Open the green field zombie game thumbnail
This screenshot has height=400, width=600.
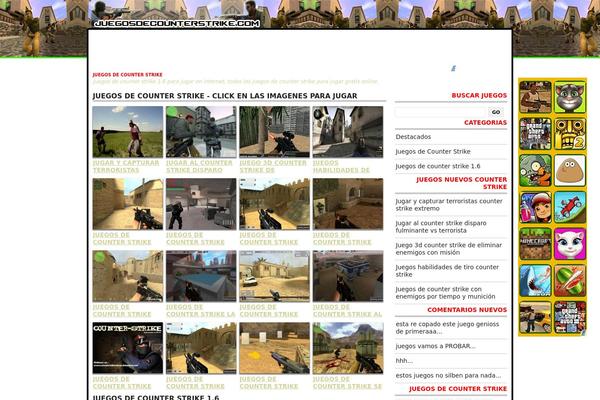coord(127,132)
